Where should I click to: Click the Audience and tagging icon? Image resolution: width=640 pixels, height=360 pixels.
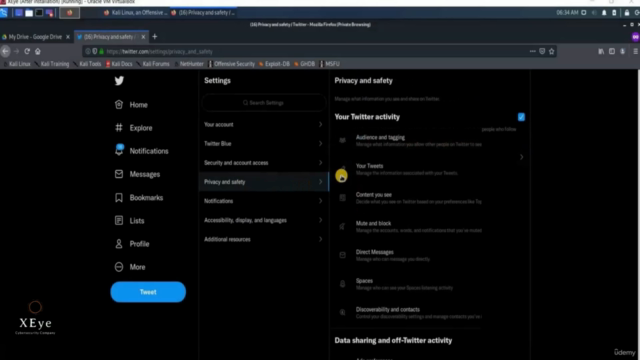coord(342,140)
